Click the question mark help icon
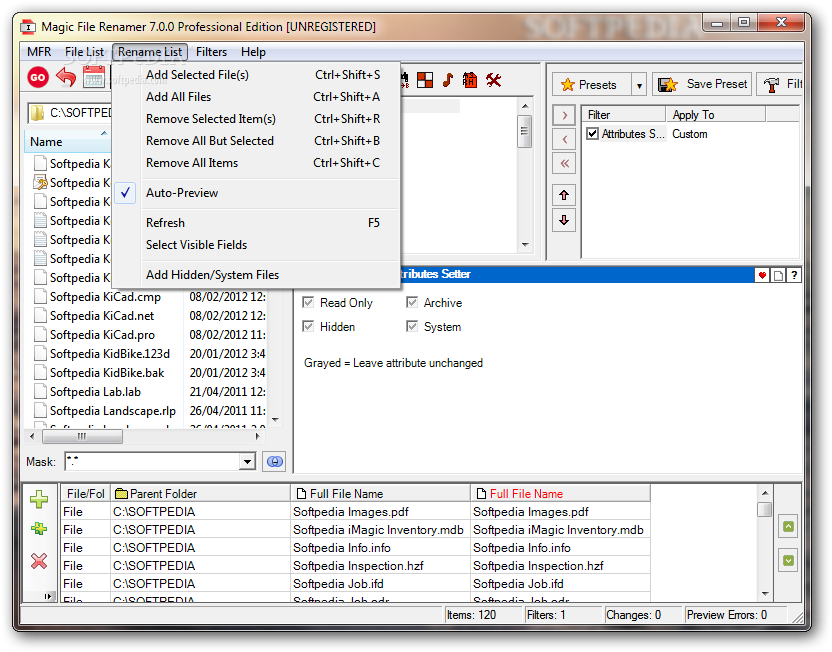The width and height of the screenshot is (832, 652). (x=794, y=275)
